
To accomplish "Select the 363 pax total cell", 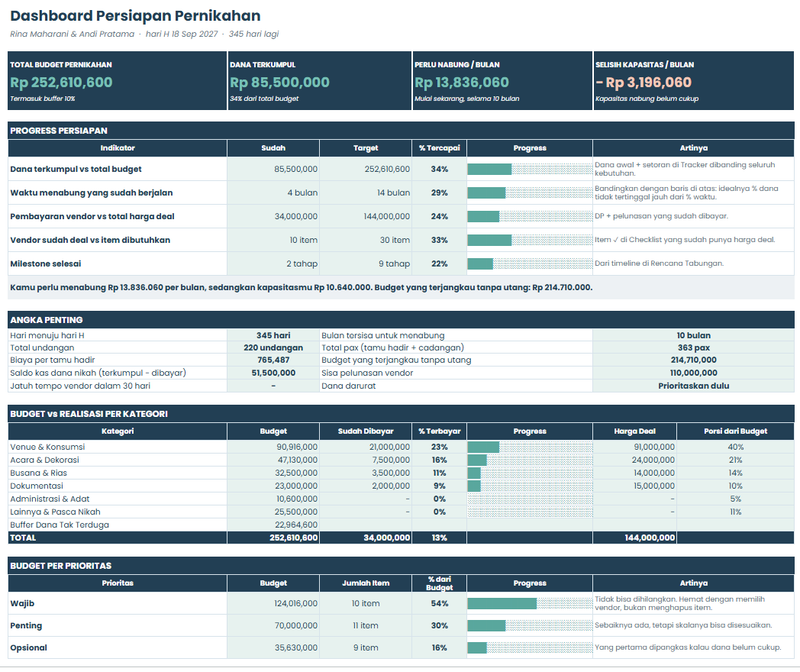I will click(x=693, y=347).
